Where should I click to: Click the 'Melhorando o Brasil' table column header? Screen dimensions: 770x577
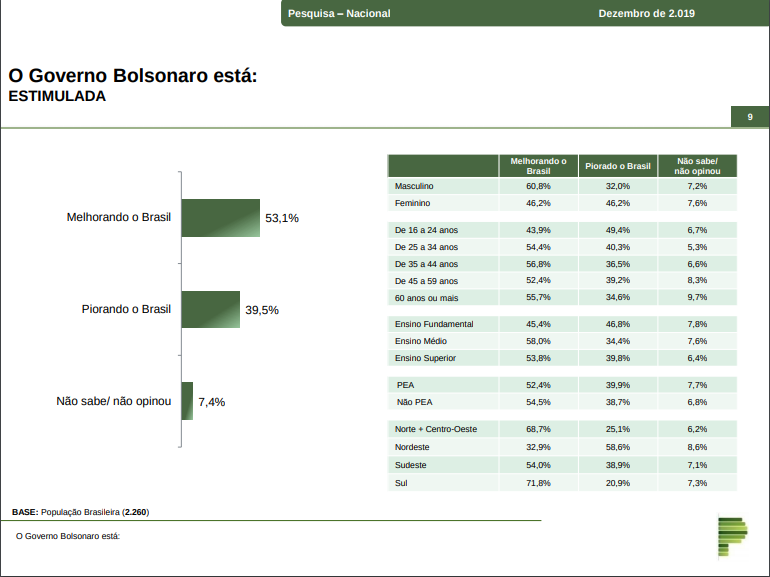538,166
